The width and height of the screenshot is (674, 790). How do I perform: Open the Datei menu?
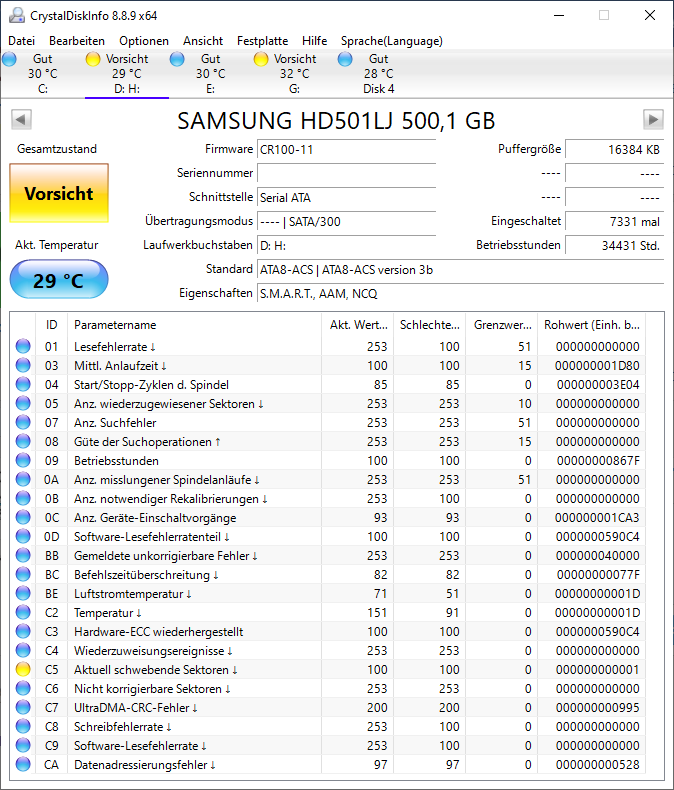coord(22,41)
